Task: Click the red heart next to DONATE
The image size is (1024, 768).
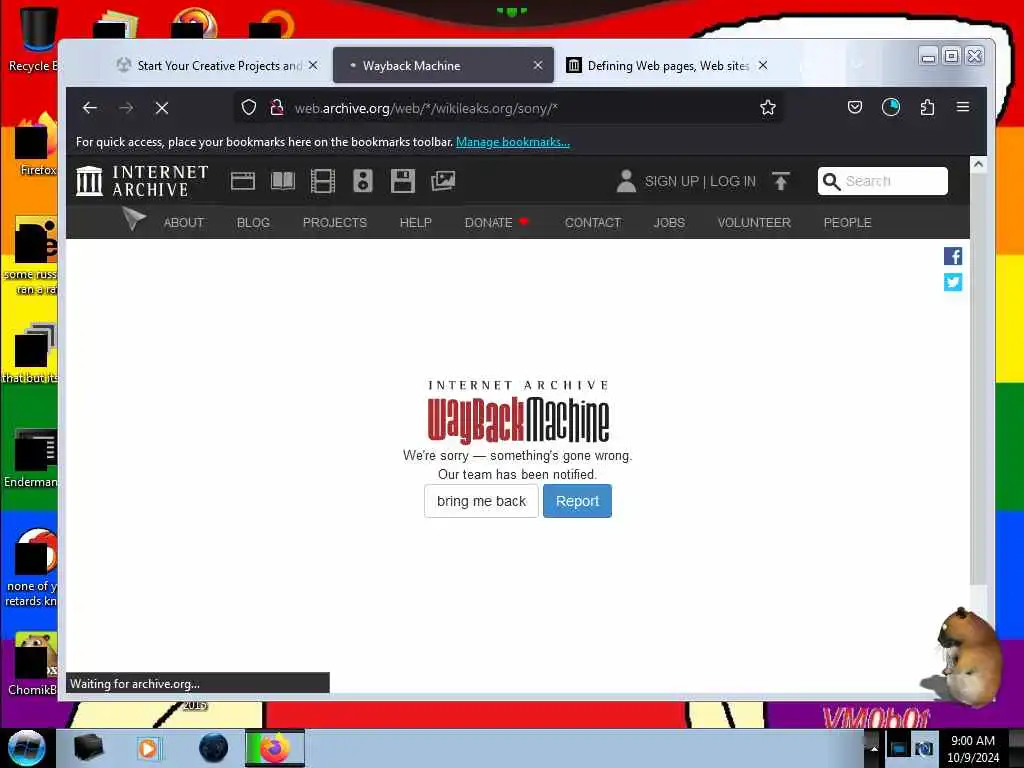Action: pyautogui.click(x=524, y=222)
